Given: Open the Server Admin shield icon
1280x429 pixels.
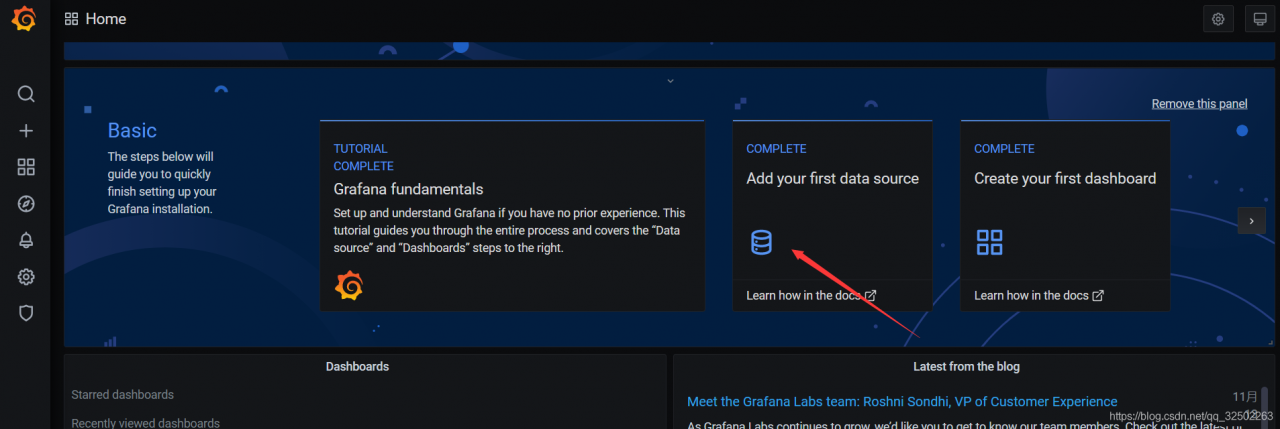Looking at the screenshot, I should tap(26, 313).
